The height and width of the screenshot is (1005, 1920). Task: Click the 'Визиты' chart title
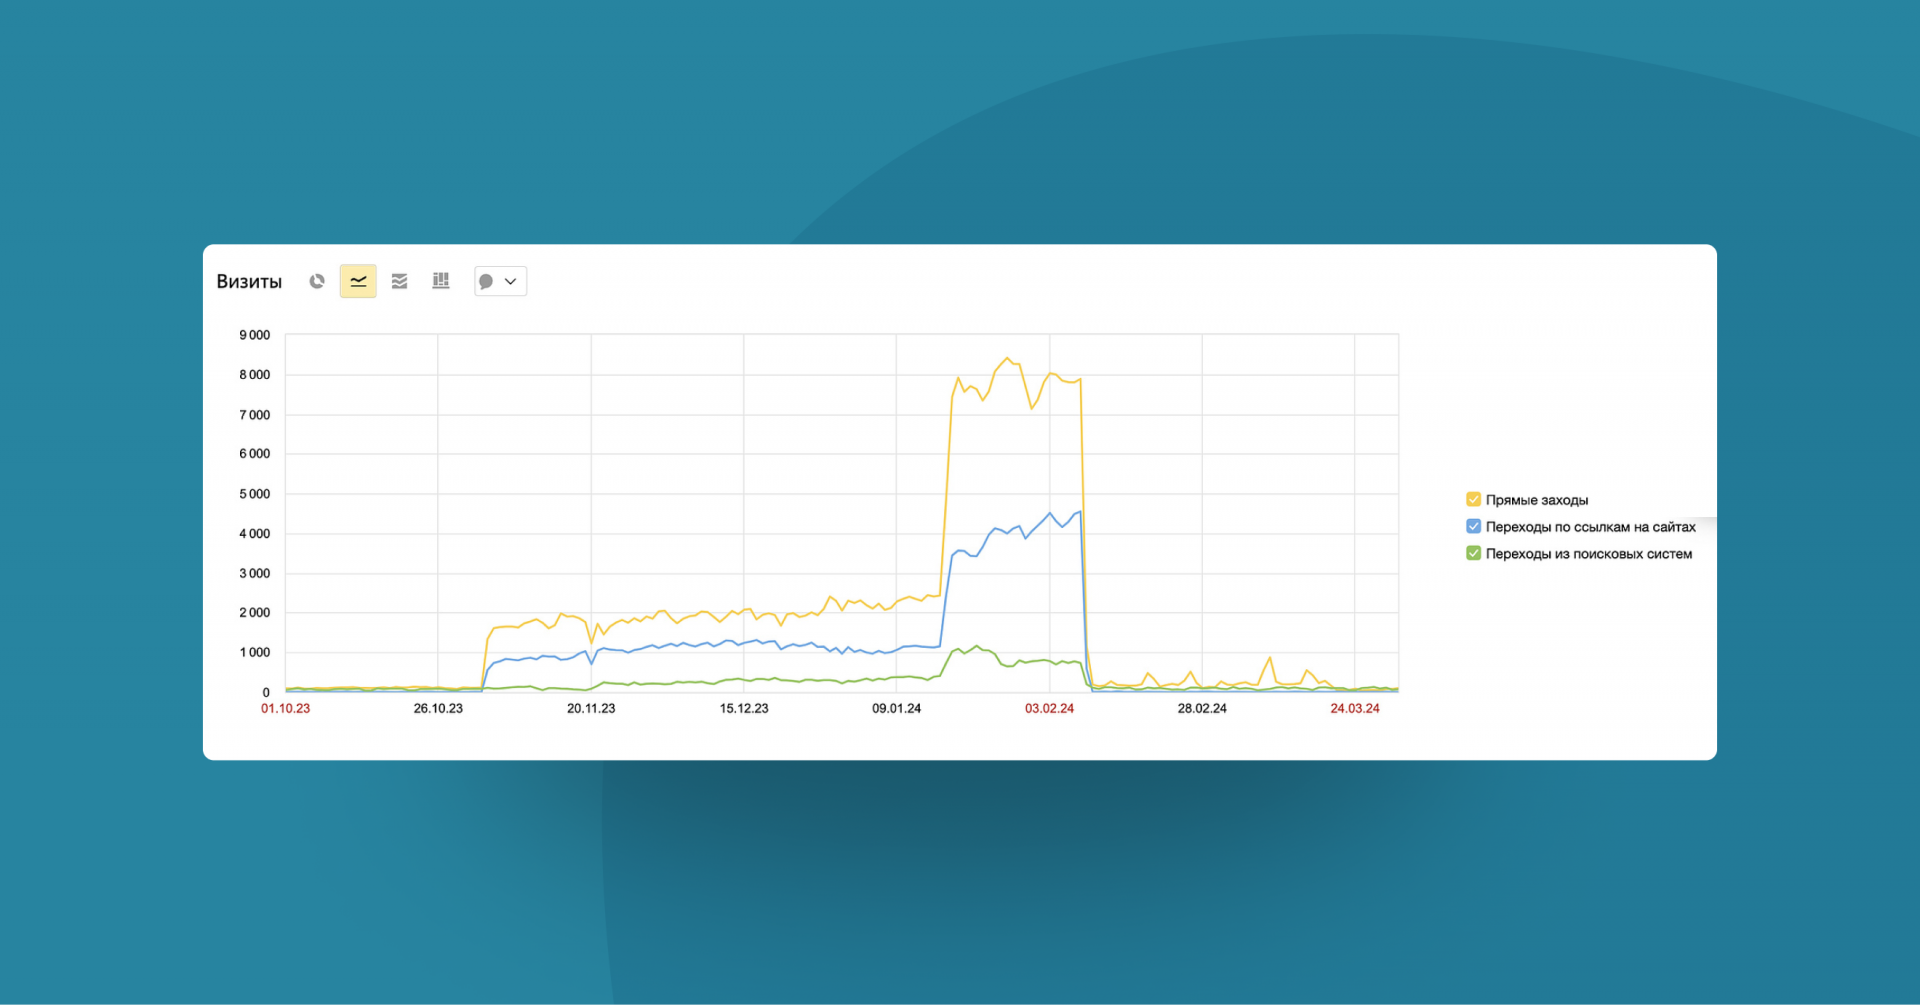[x=249, y=282]
